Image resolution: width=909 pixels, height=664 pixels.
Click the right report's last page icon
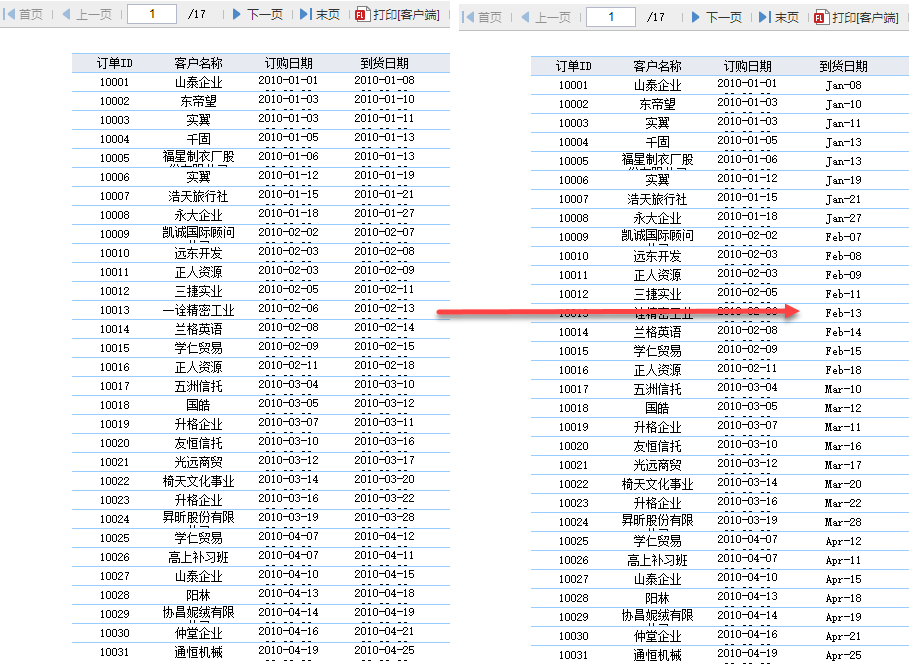pyautogui.click(x=765, y=17)
